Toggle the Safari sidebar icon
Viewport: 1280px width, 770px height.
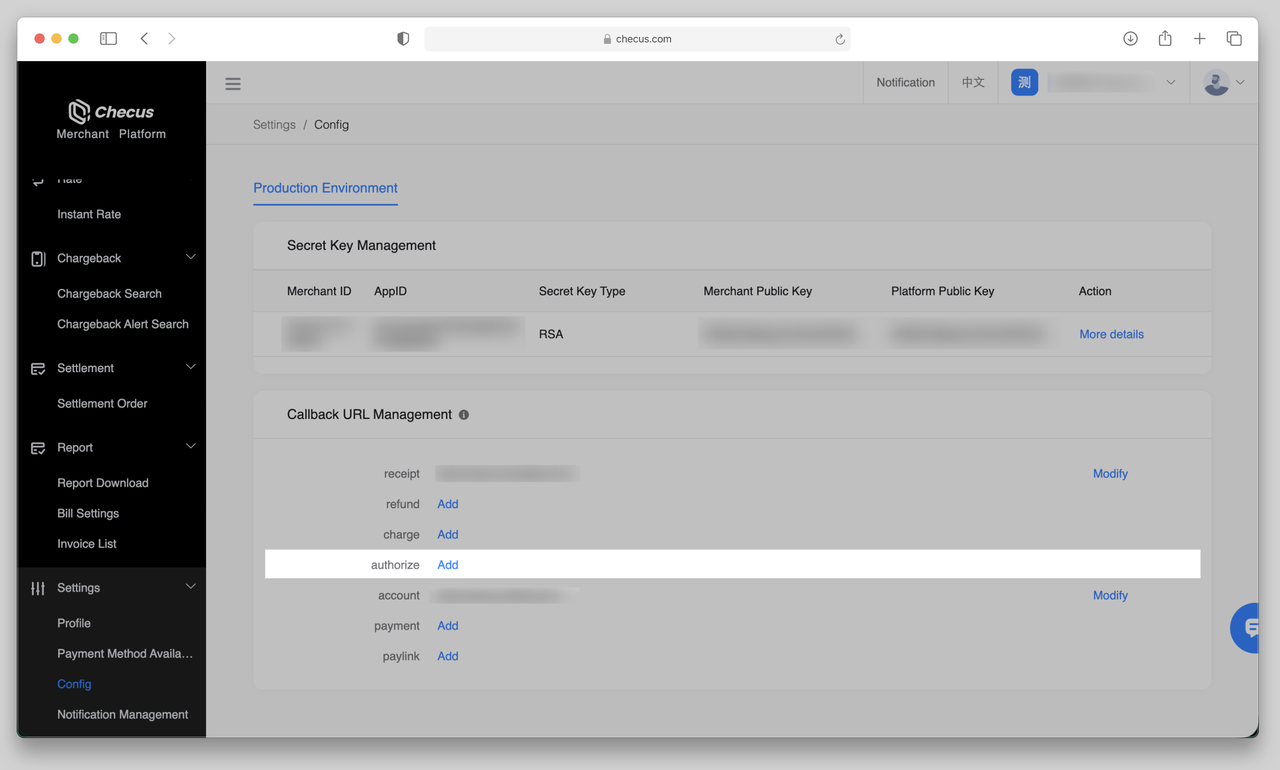click(x=109, y=39)
